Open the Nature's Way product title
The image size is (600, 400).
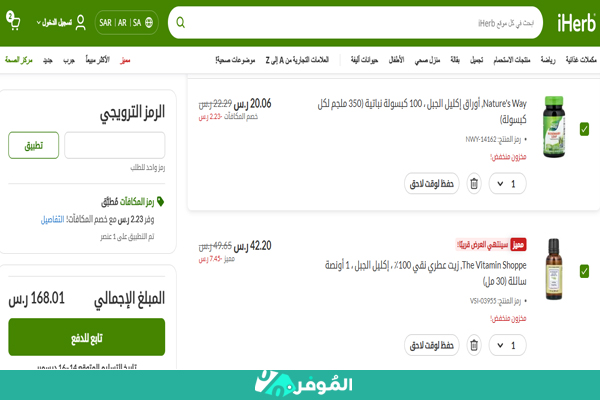click(422, 111)
